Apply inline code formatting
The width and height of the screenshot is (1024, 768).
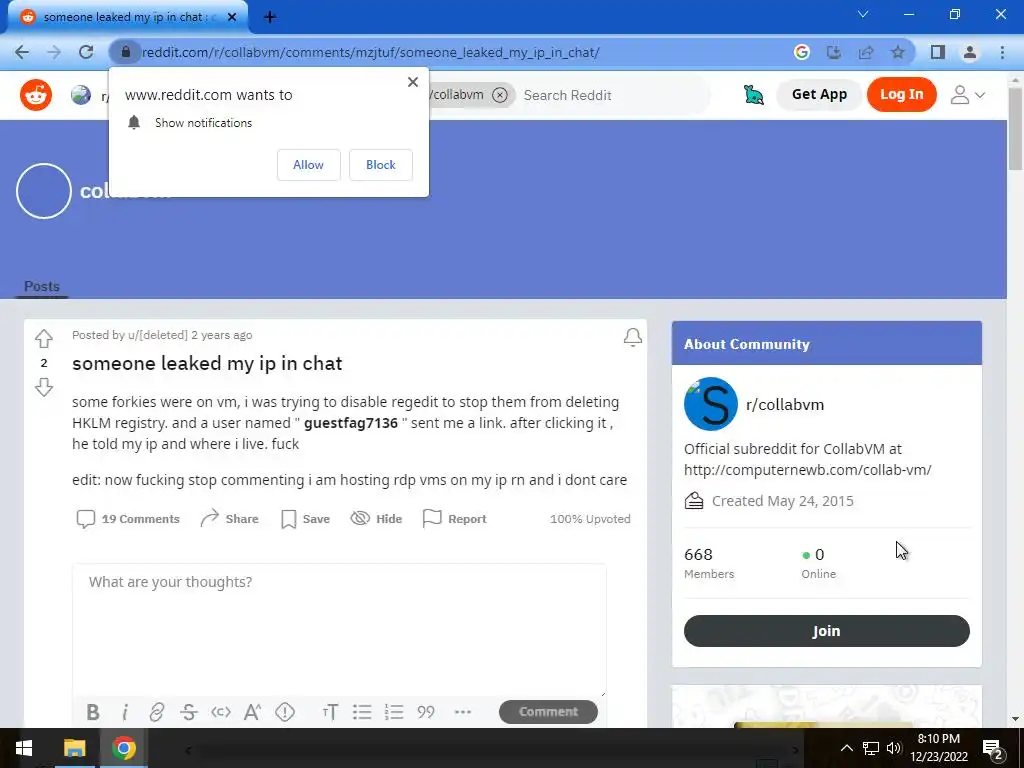[221, 712]
